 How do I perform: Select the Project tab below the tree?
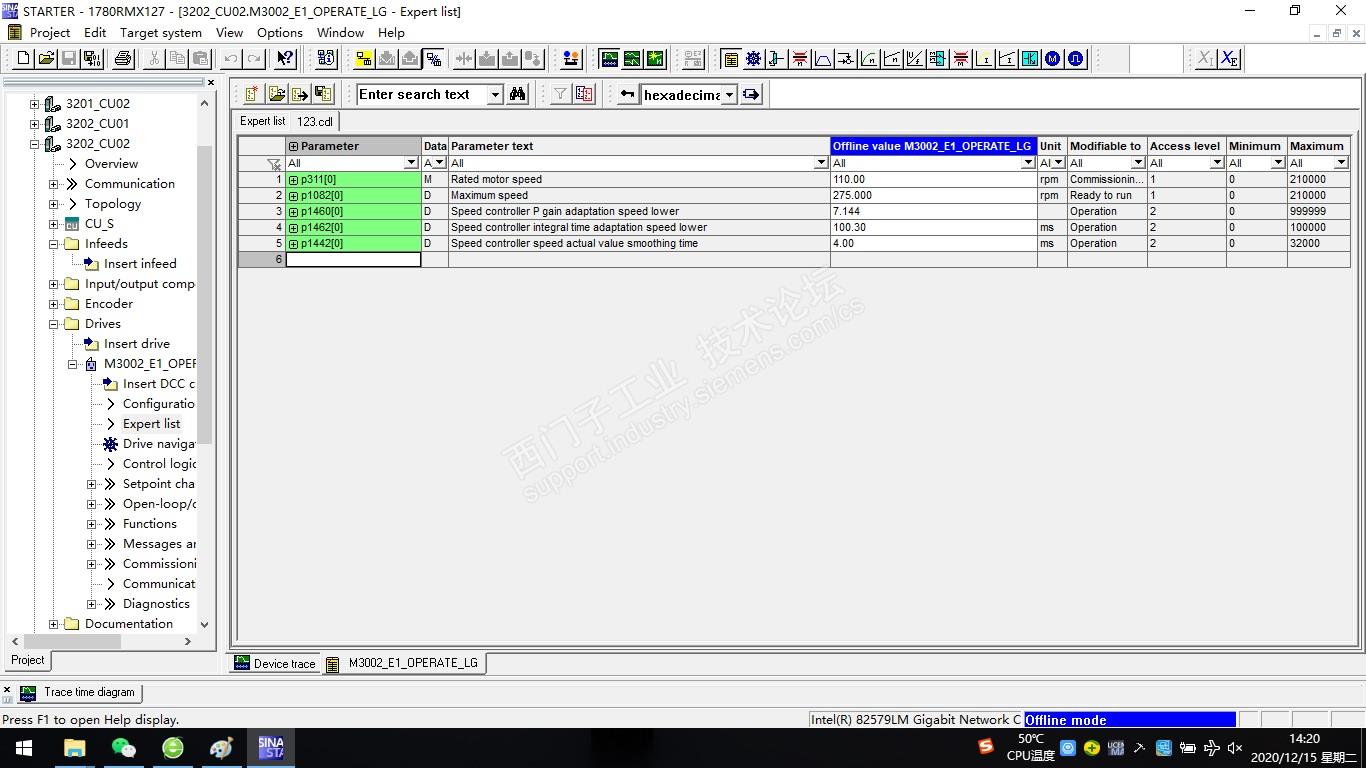click(x=28, y=660)
